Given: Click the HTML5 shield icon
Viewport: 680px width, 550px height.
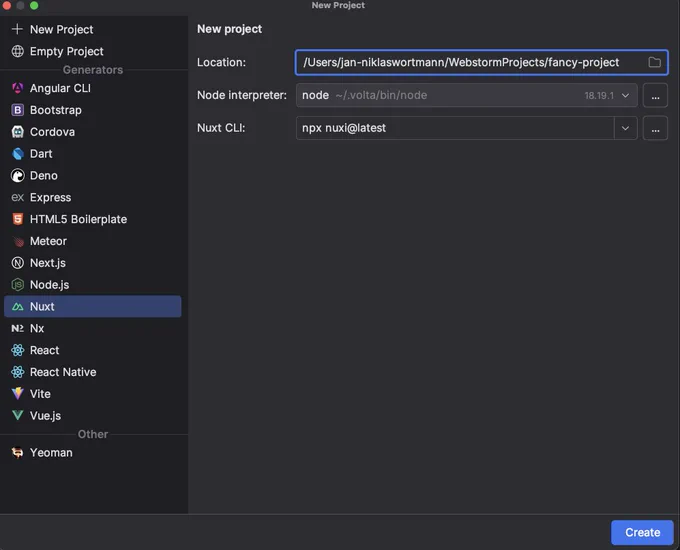Looking at the screenshot, I should [x=17, y=219].
